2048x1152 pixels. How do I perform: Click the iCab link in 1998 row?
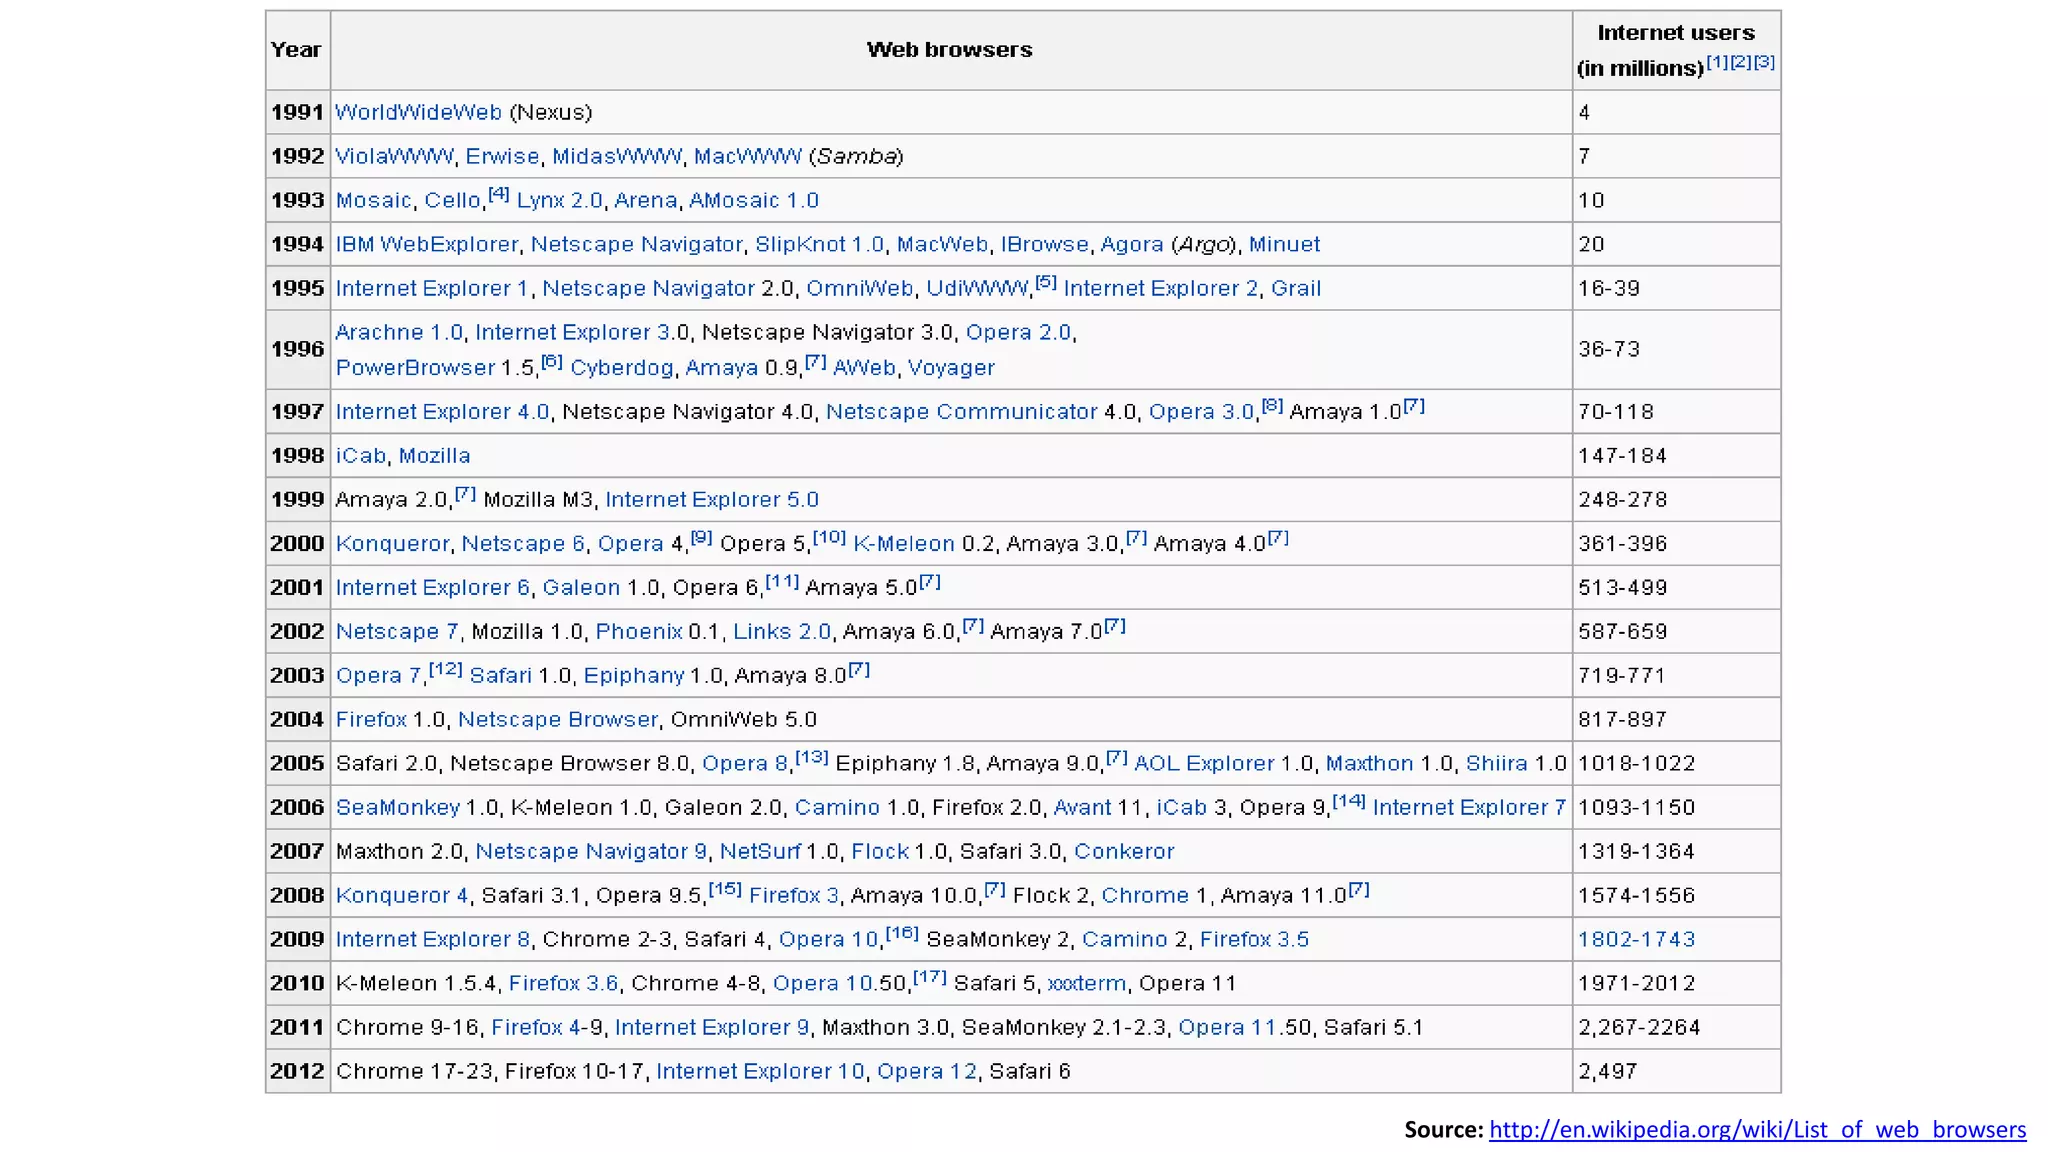pos(360,456)
